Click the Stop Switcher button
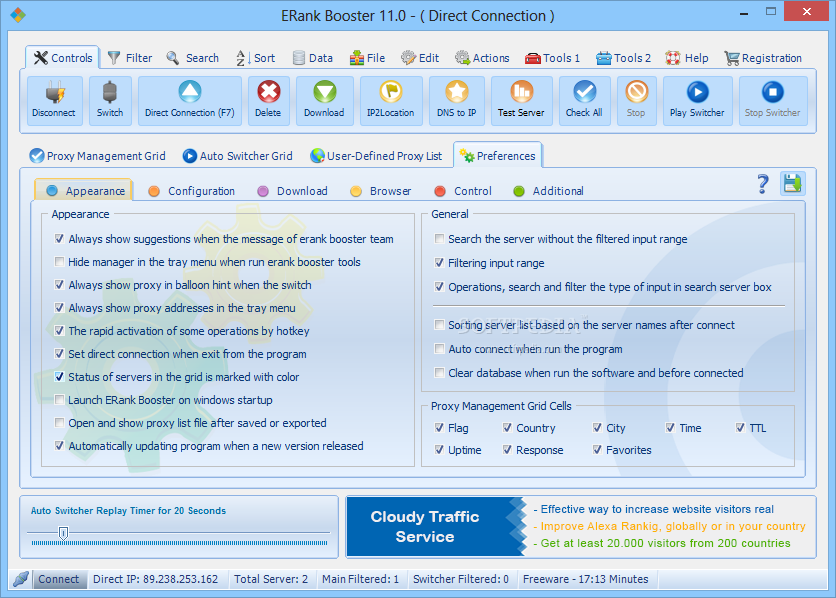Viewport: 836px width, 598px height. pyautogui.click(x=773, y=101)
